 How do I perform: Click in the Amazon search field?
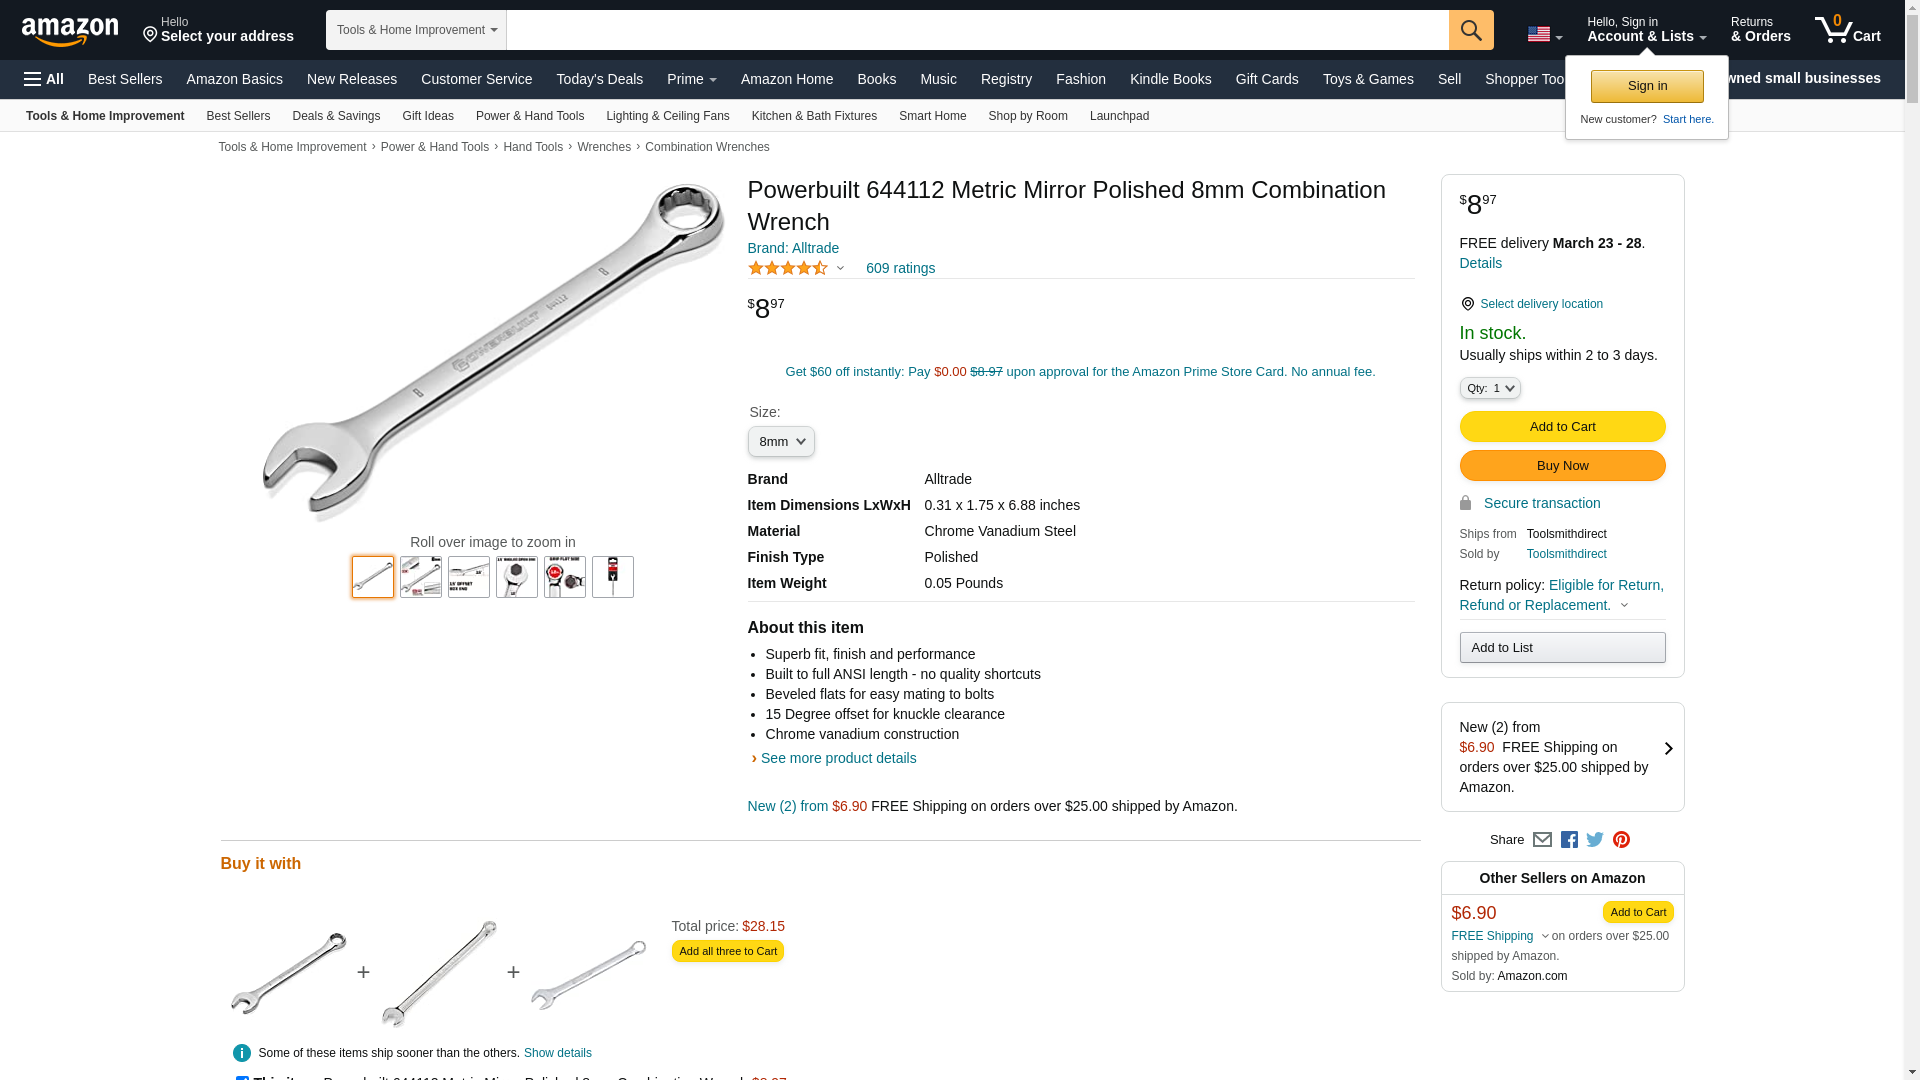[977, 30]
